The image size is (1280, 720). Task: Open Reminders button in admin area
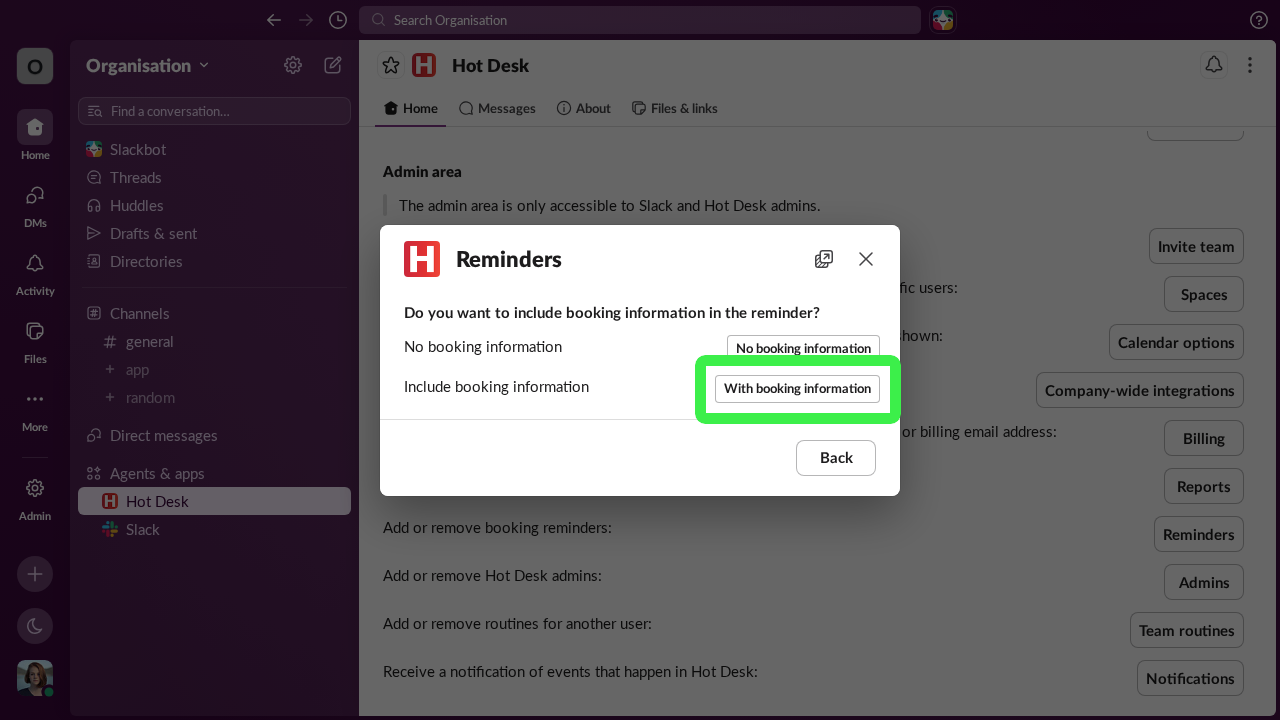coord(1199,534)
